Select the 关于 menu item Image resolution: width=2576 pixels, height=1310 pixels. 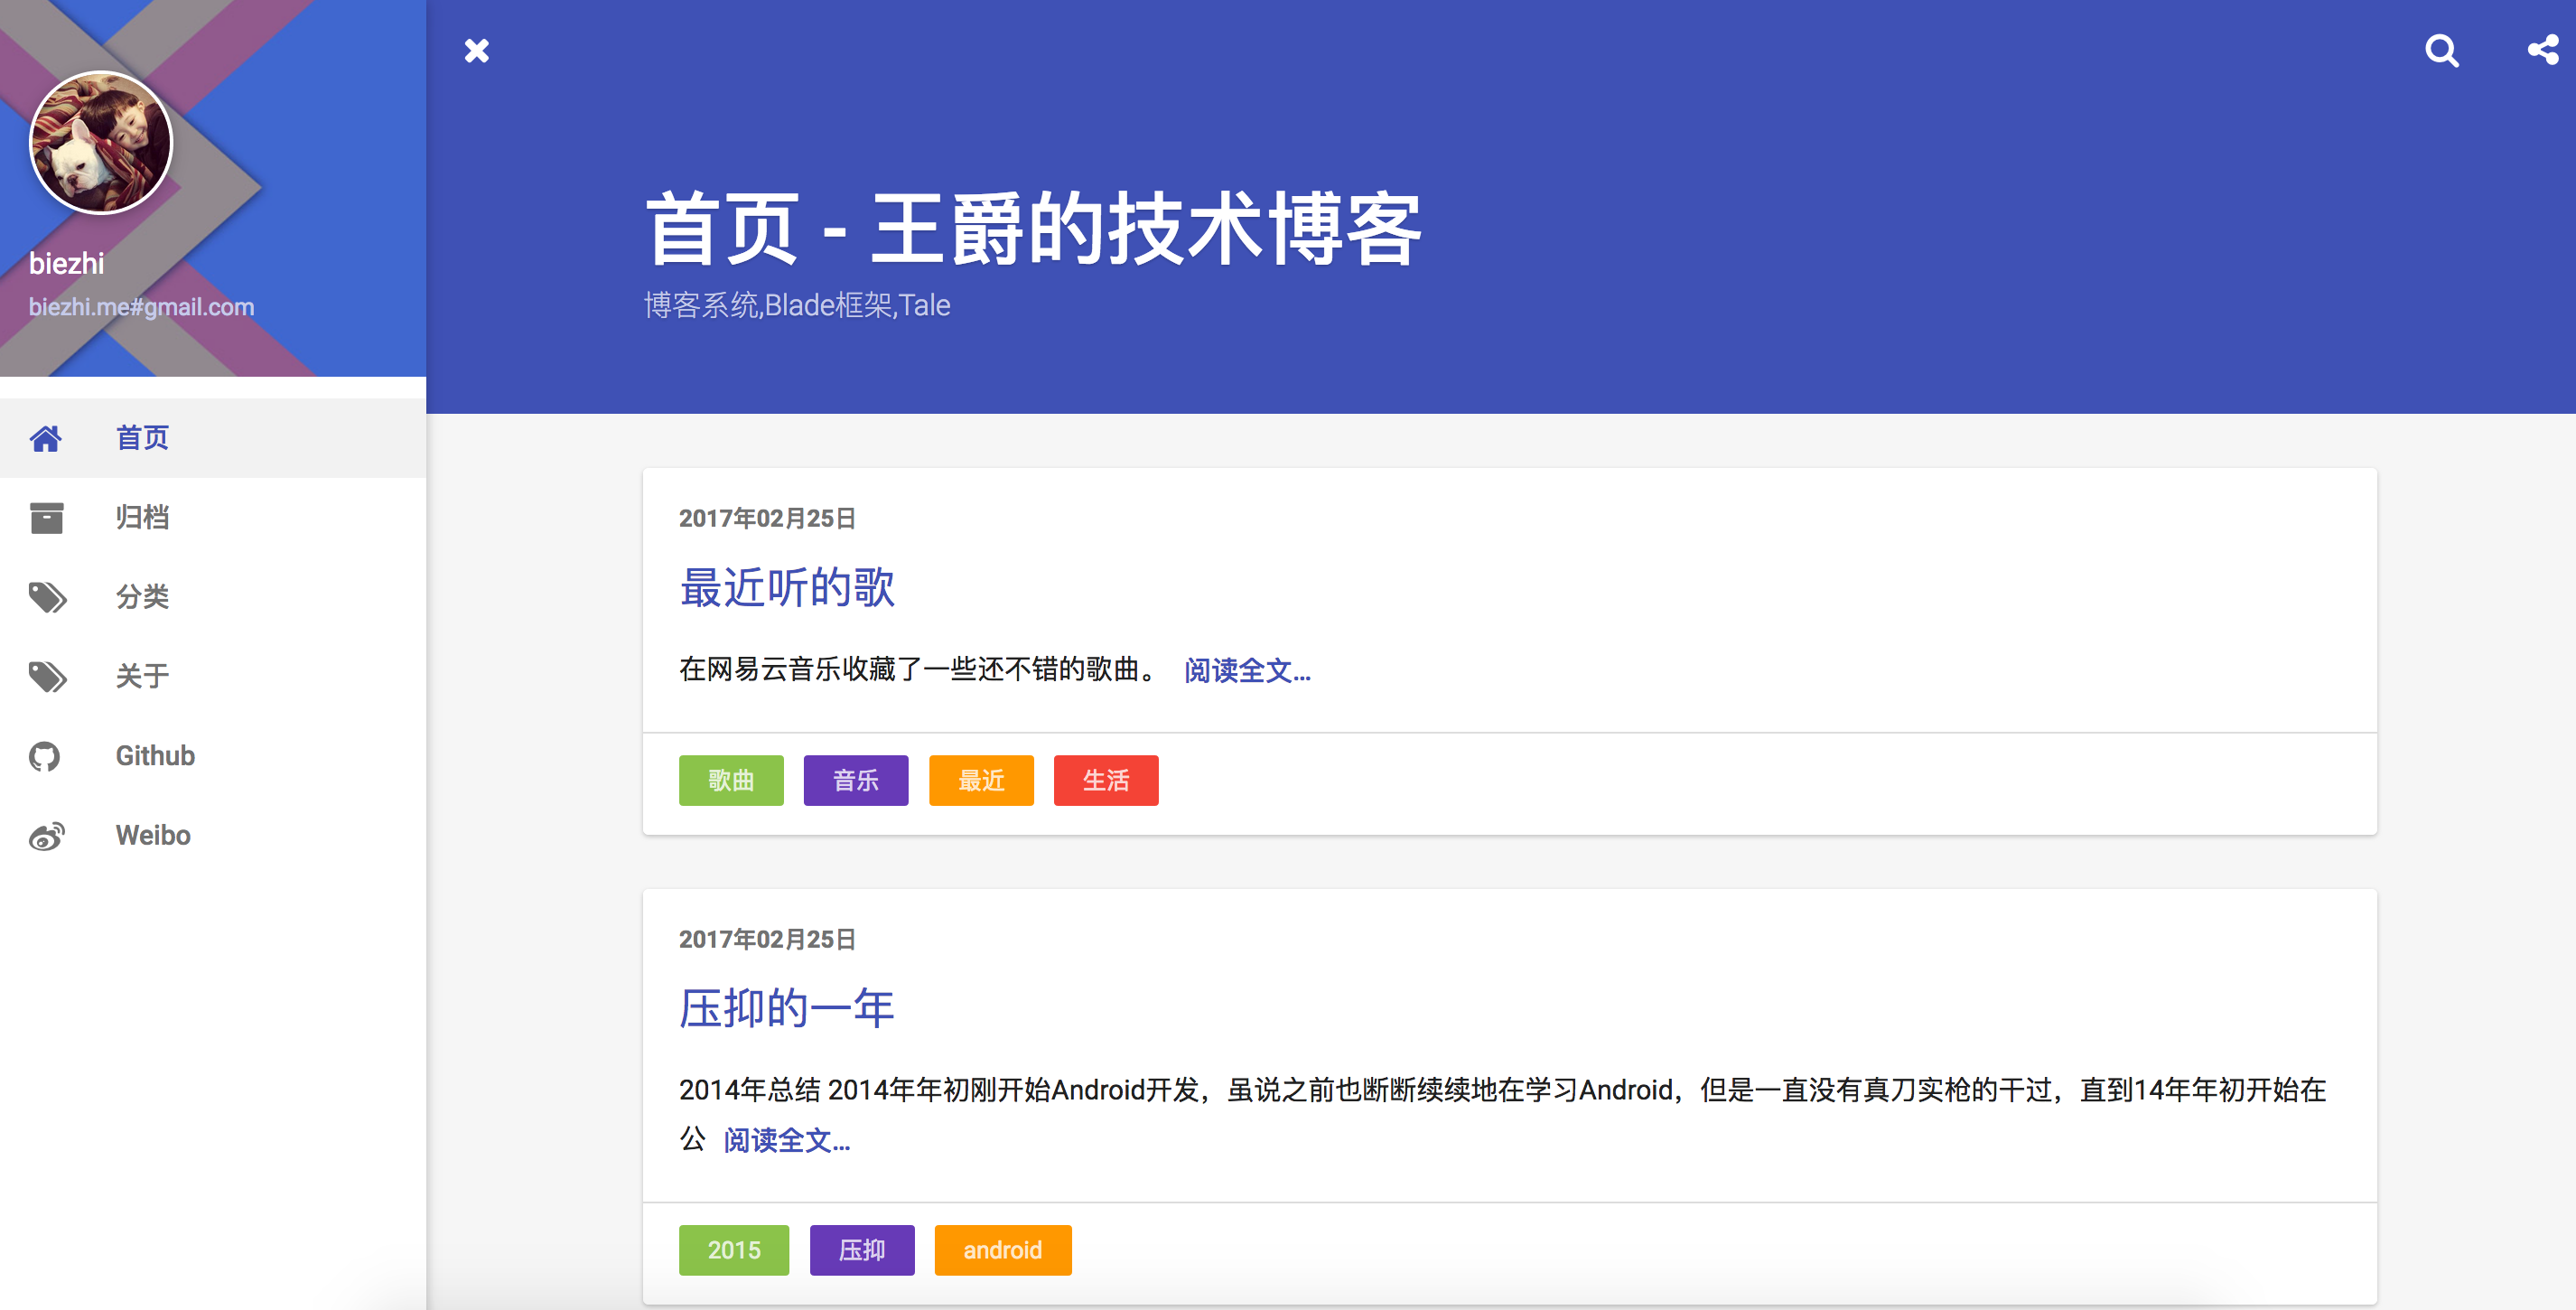(x=142, y=677)
